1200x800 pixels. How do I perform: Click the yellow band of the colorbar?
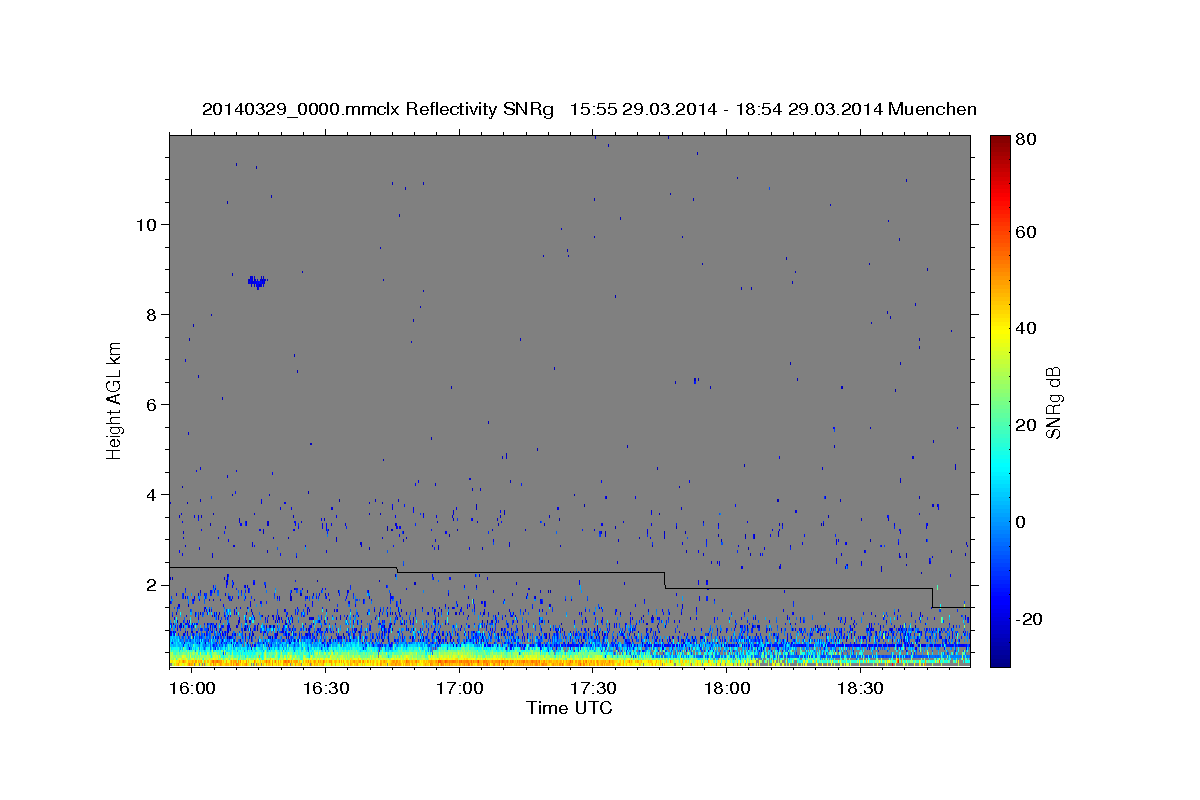coord(999,330)
